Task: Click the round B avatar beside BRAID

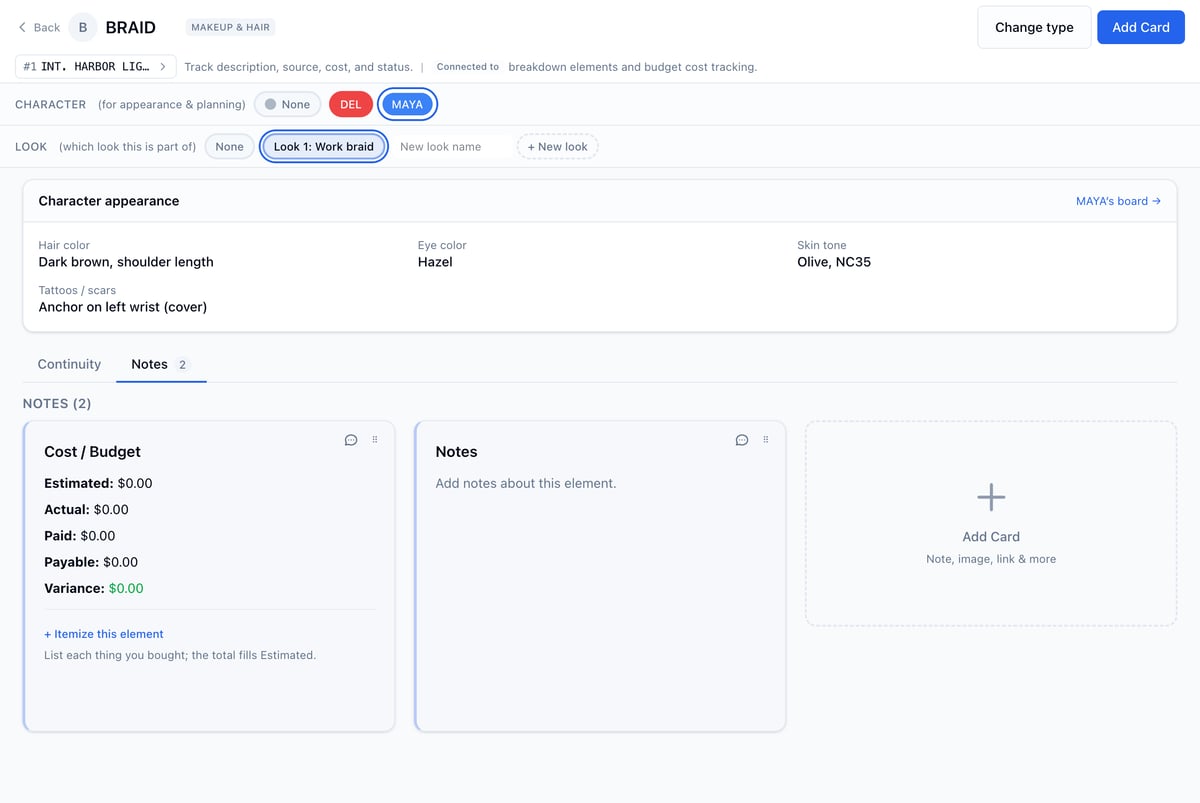Action: coord(82,27)
